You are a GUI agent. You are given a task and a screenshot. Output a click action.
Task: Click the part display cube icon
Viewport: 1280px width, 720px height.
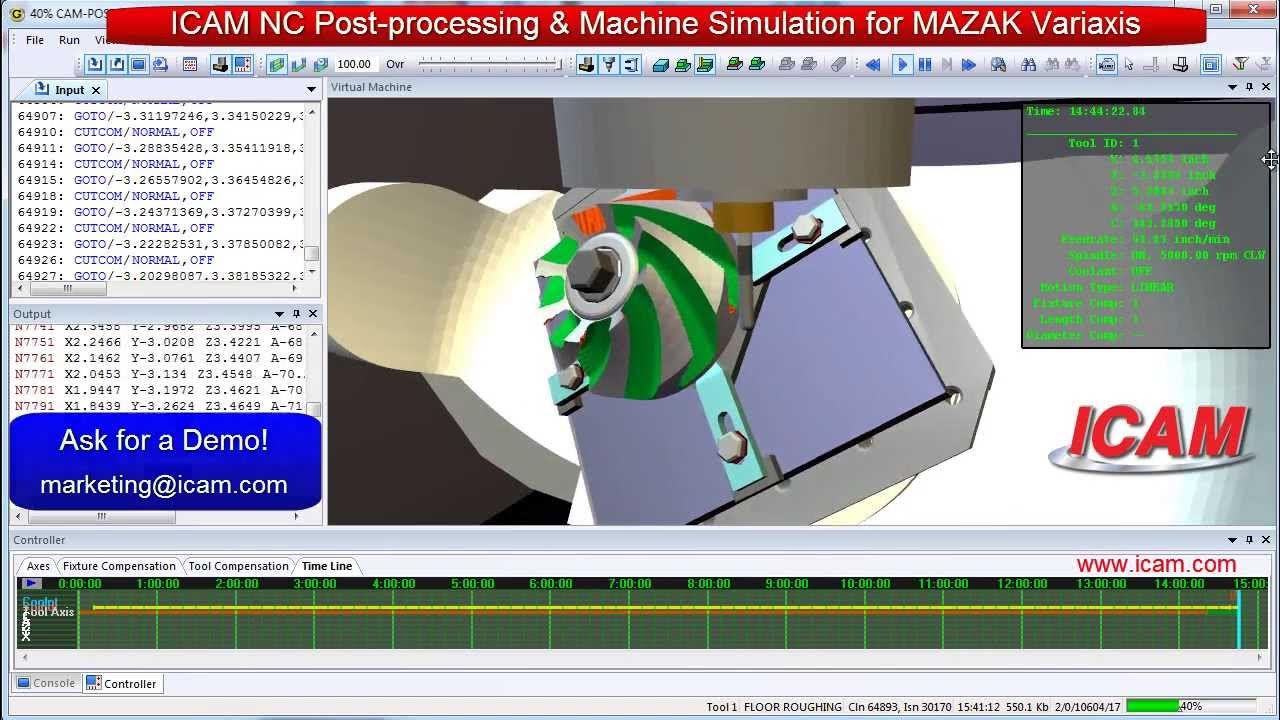[x=320, y=65]
